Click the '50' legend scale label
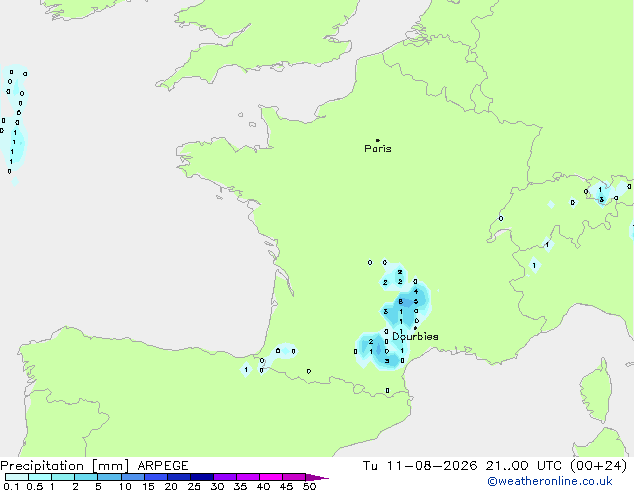The height and width of the screenshot is (490, 634). [309, 486]
